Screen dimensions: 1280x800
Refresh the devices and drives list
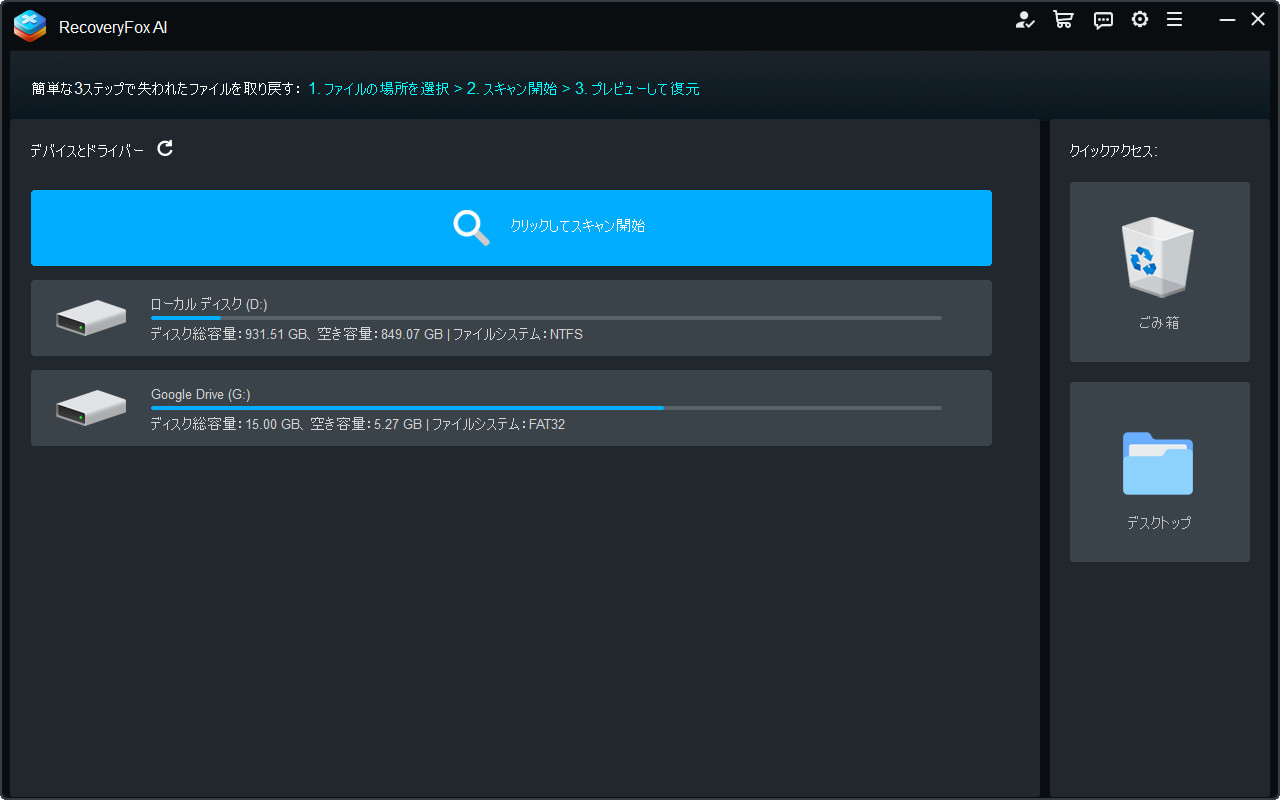[165, 148]
